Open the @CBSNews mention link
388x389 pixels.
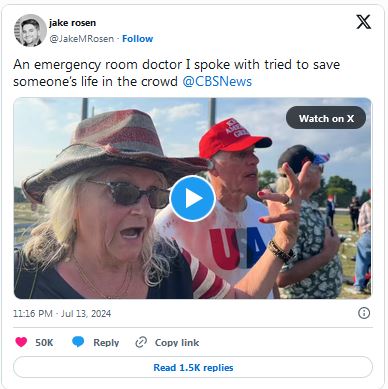(x=217, y=82)
